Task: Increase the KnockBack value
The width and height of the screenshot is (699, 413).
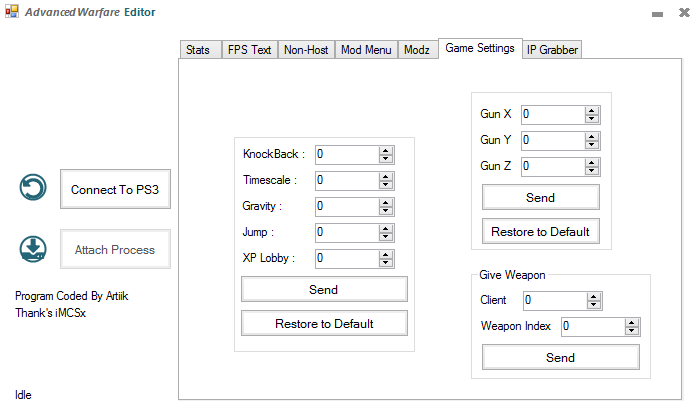Action: click(386, 151)
